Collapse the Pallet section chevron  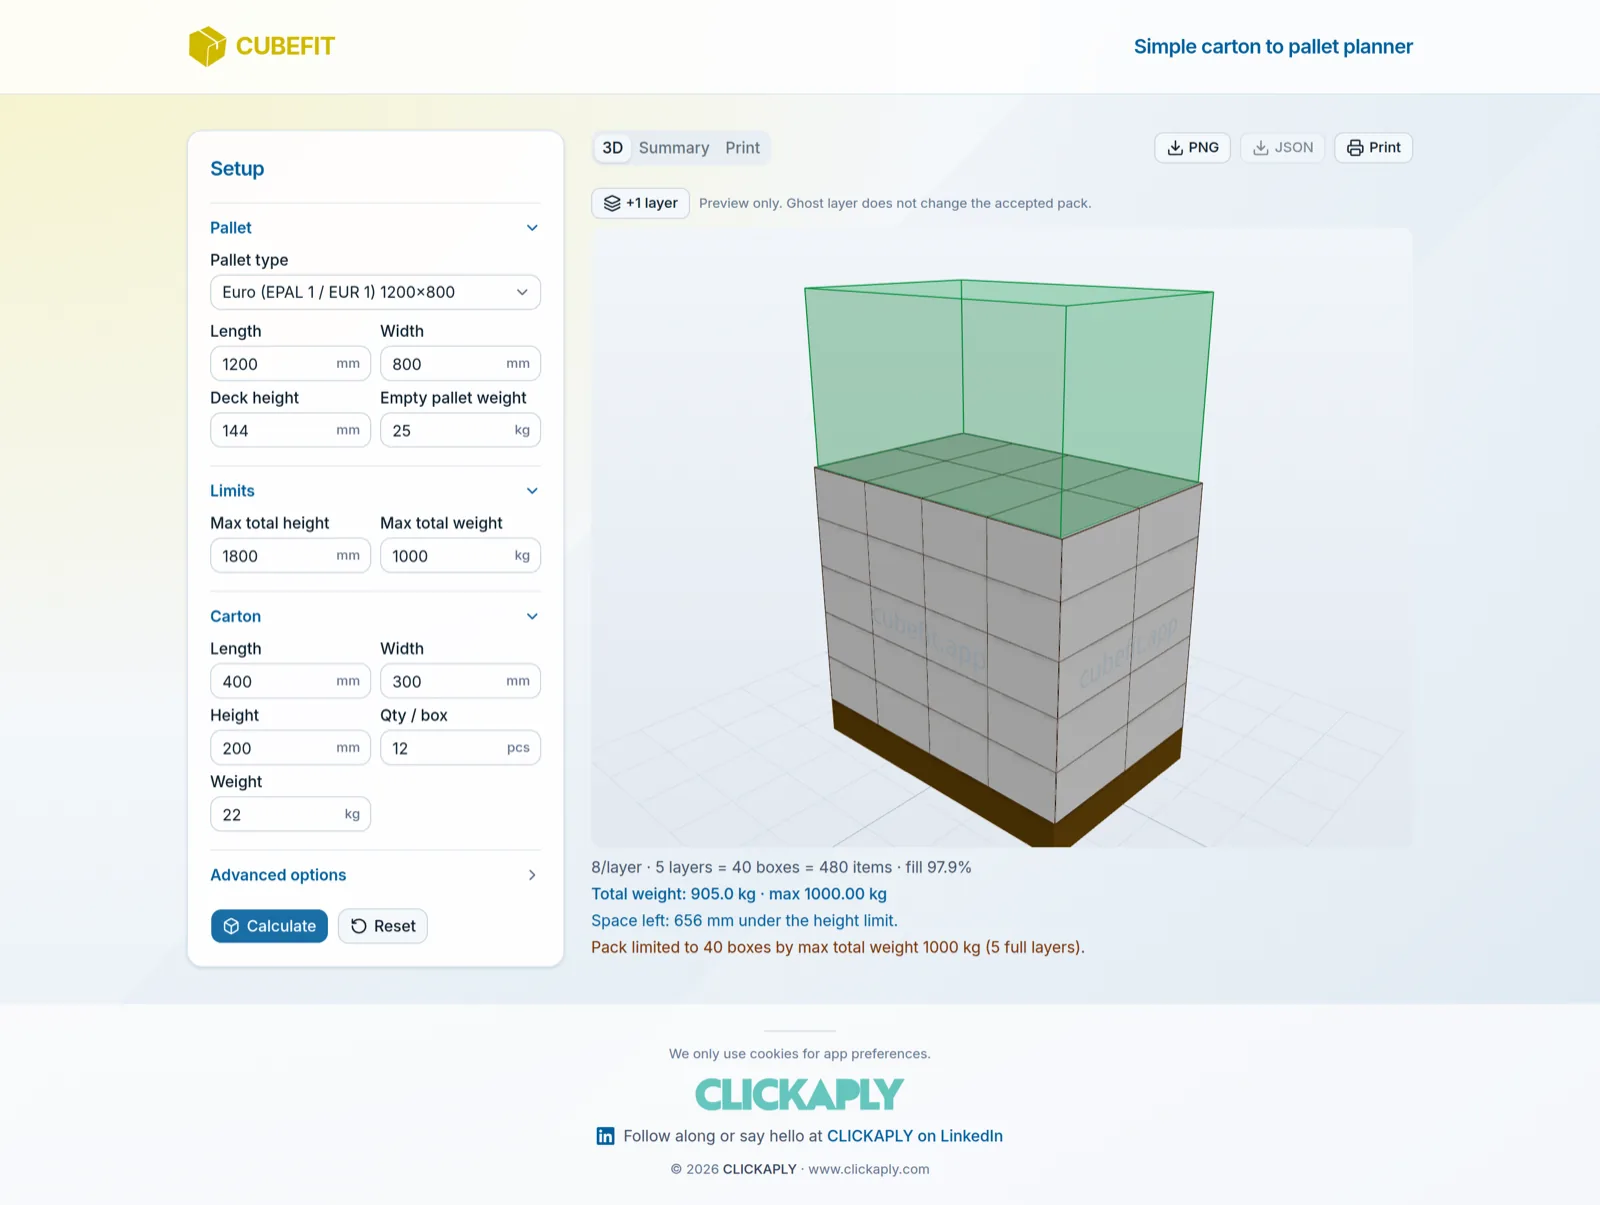(x=532, y=228)
